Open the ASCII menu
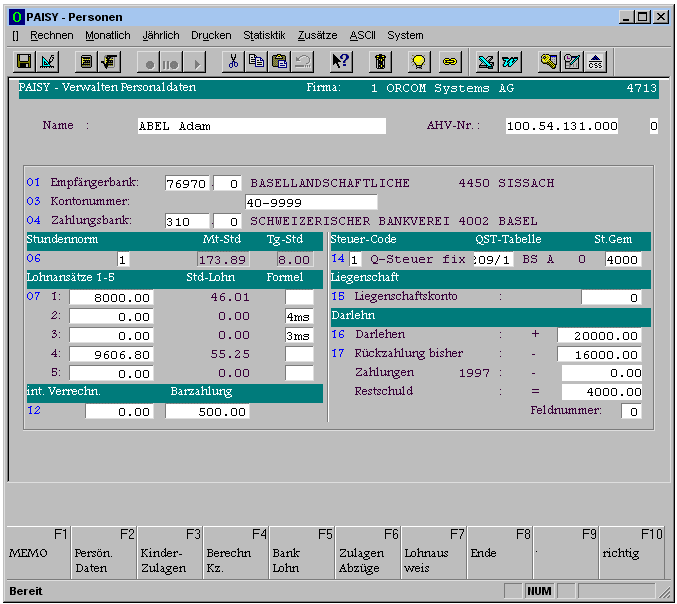Screen dimensions: 677x604 pyautogui.click(x=362, y=35)
